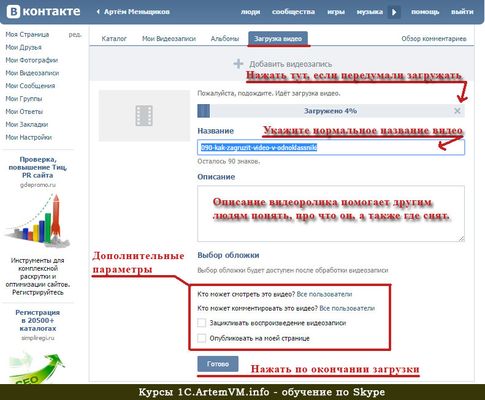Open the who can view video dropdown
Screen dimensions: 485x400
(324, 294)
